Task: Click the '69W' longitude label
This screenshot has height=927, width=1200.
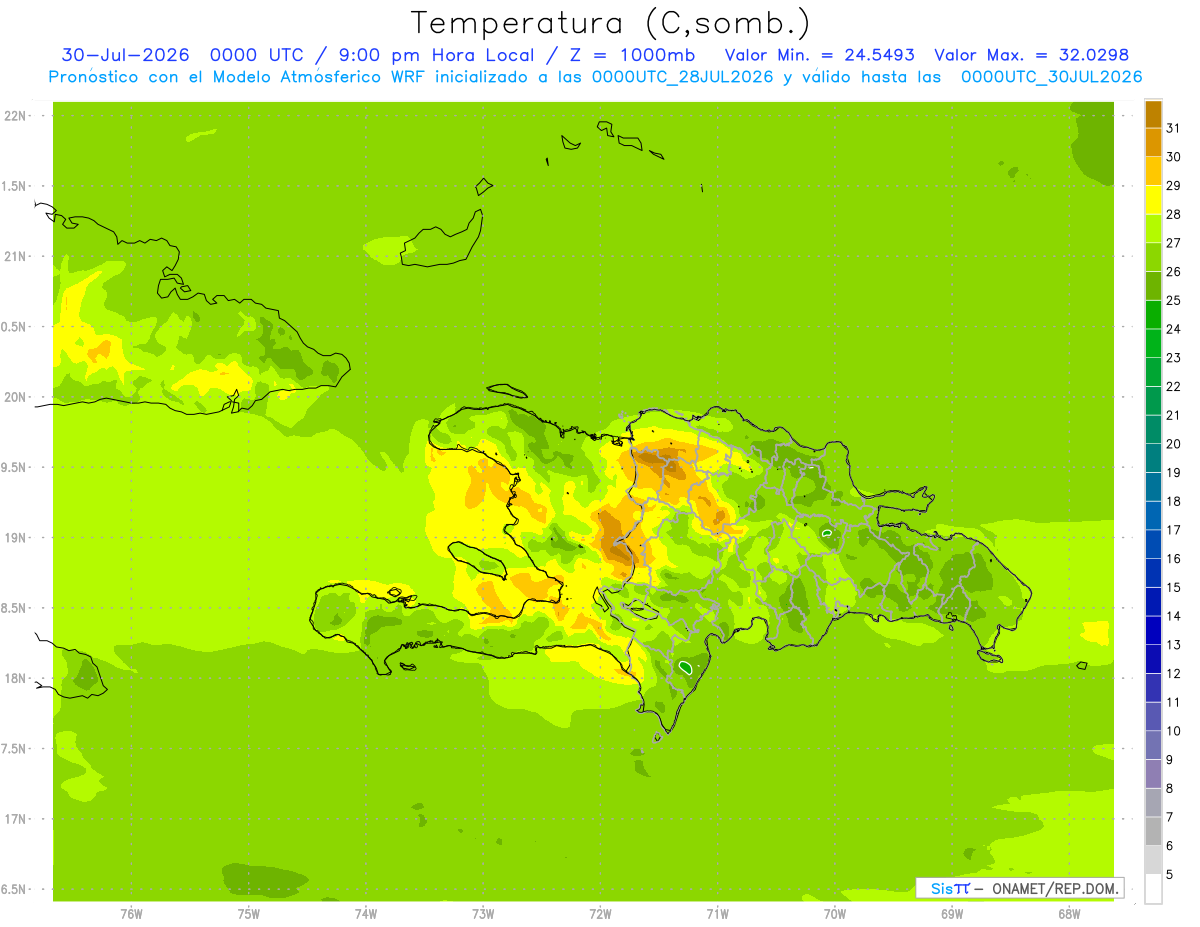Action: tap(951, 914)
